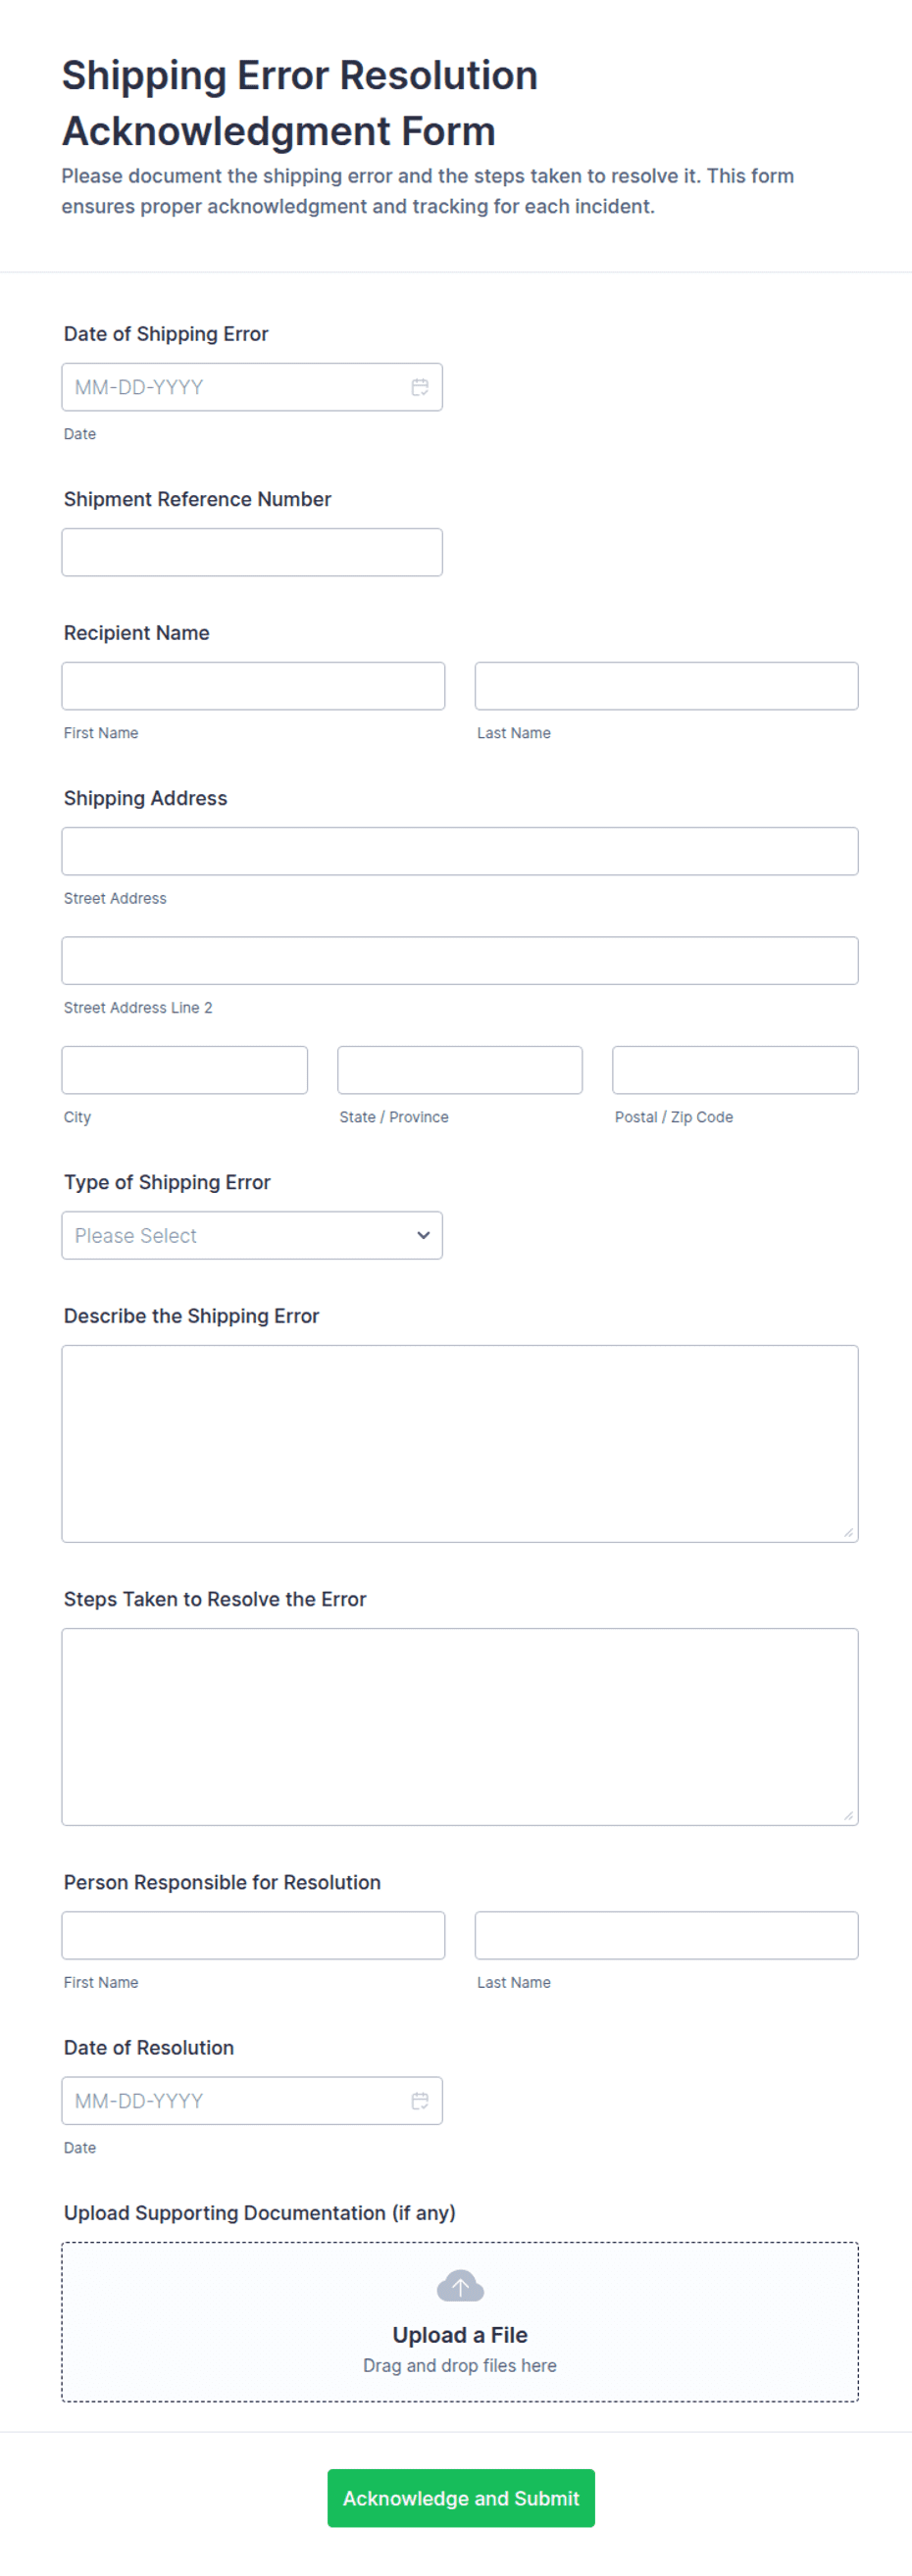This screenshot has width=912, height=2576.
Task: Click the Recipient First Name field
Action: pyautogui.click(x=253, y=686)
